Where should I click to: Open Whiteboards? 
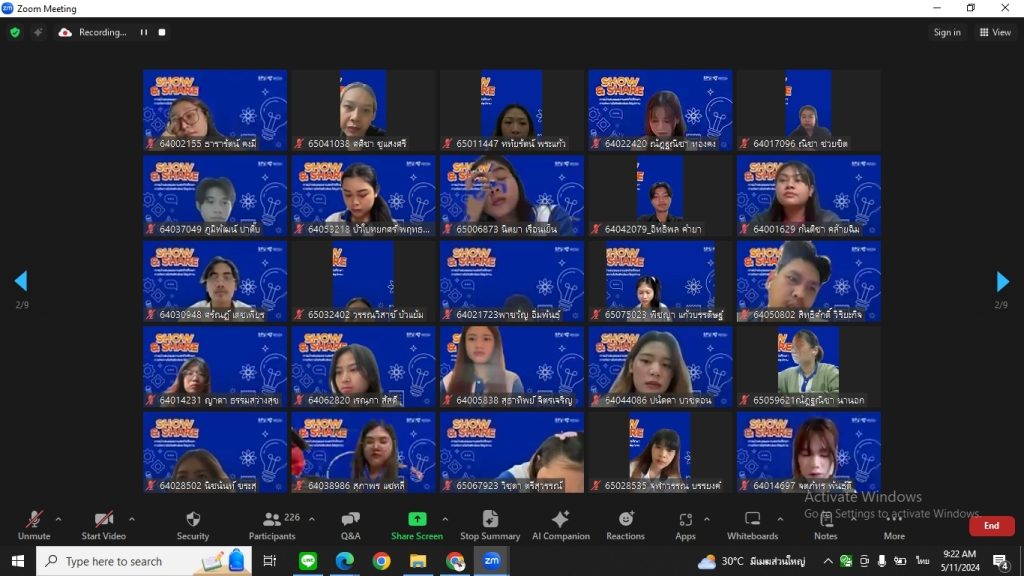pos(752,526)
